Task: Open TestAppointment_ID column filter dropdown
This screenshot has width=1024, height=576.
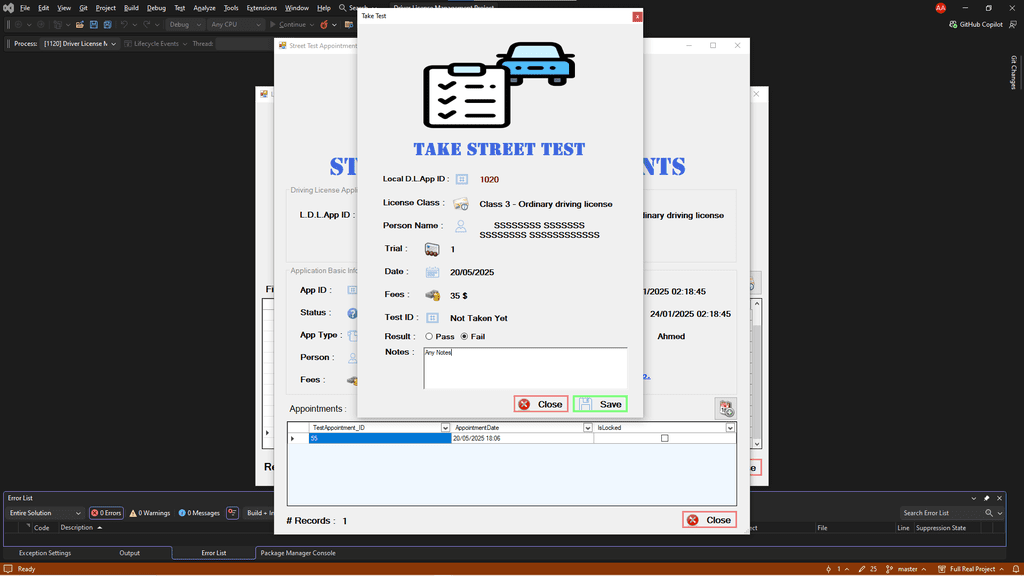Action: [445, 428]
